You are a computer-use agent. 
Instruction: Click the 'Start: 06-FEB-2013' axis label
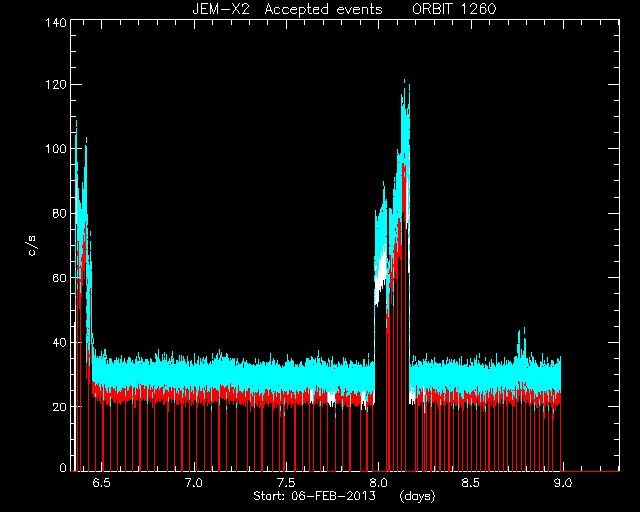point(314,496)
